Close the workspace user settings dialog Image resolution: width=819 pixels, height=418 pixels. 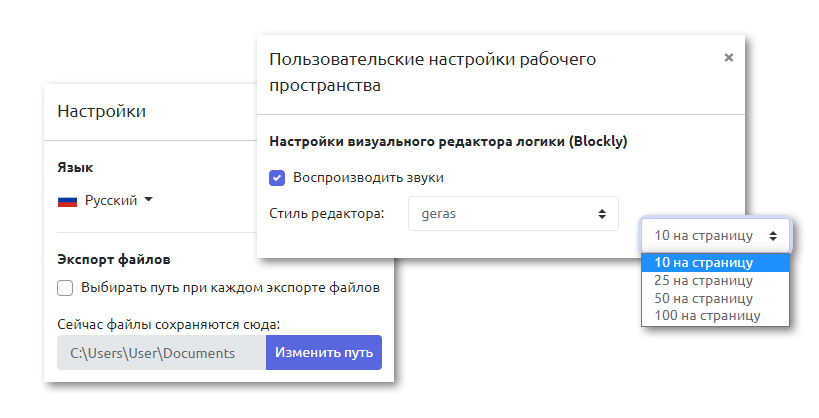click(729, 58)
